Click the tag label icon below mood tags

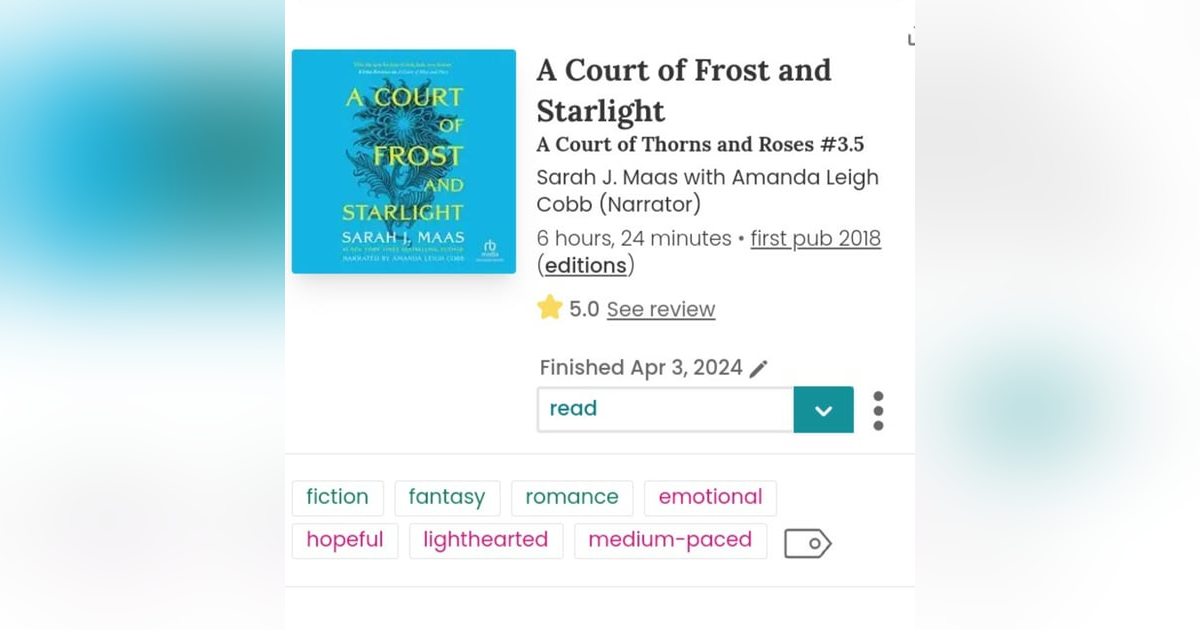[x=808, y=543]
